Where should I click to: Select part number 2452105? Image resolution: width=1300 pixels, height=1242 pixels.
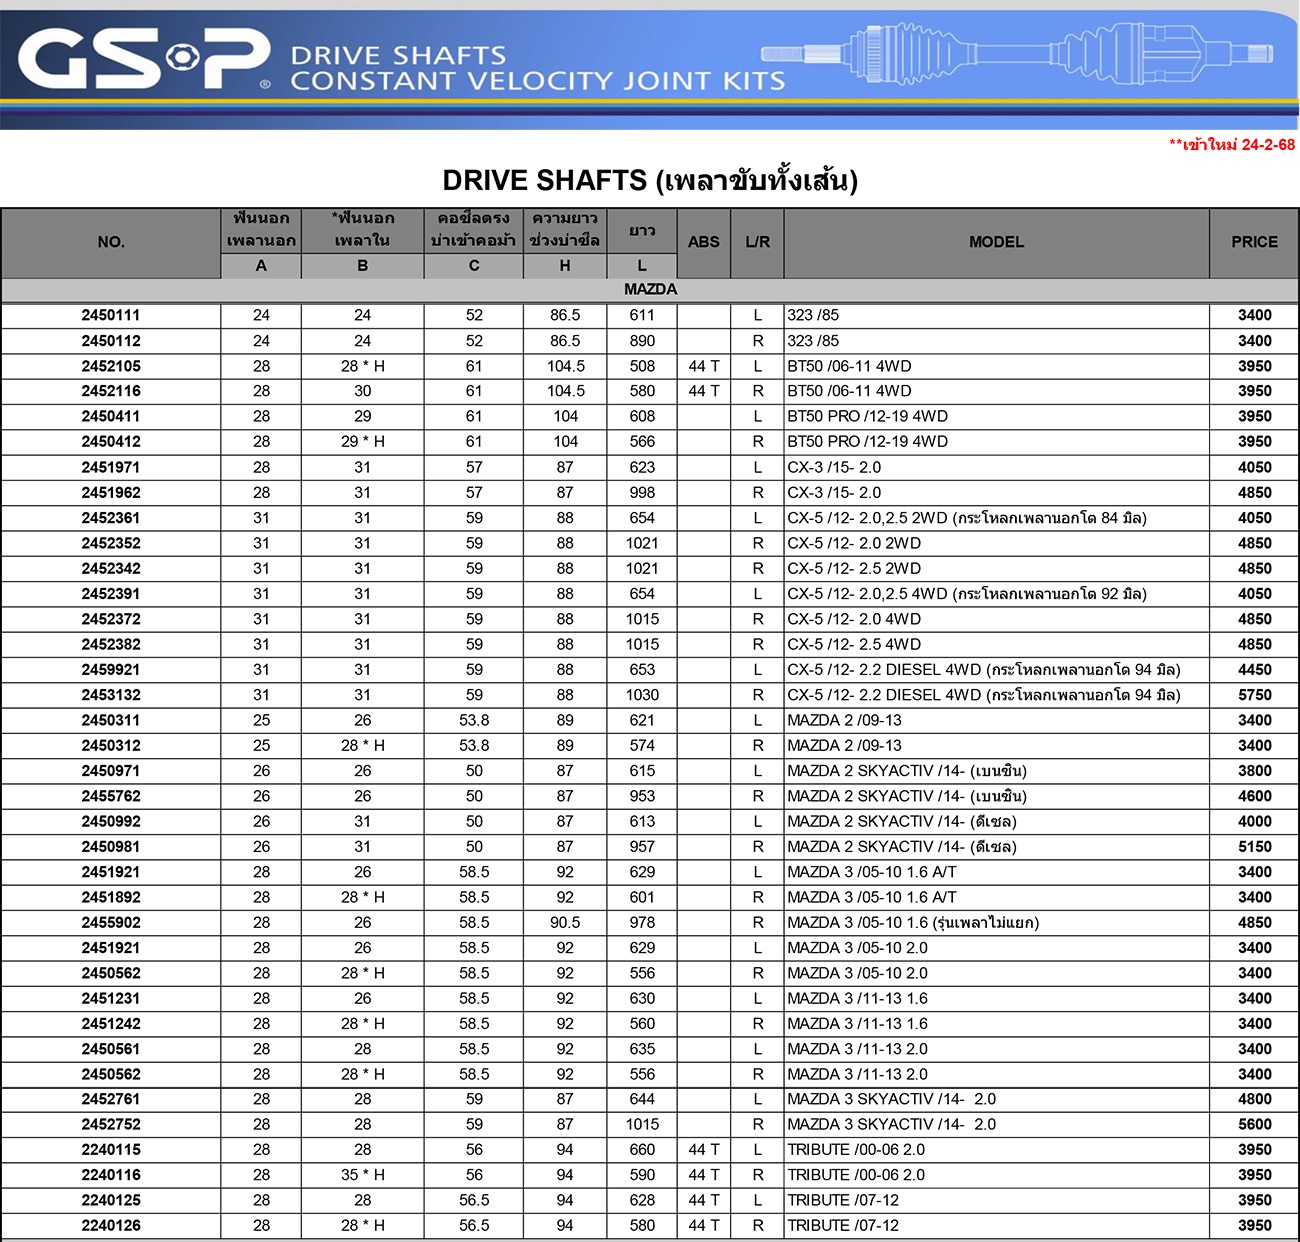111,366
